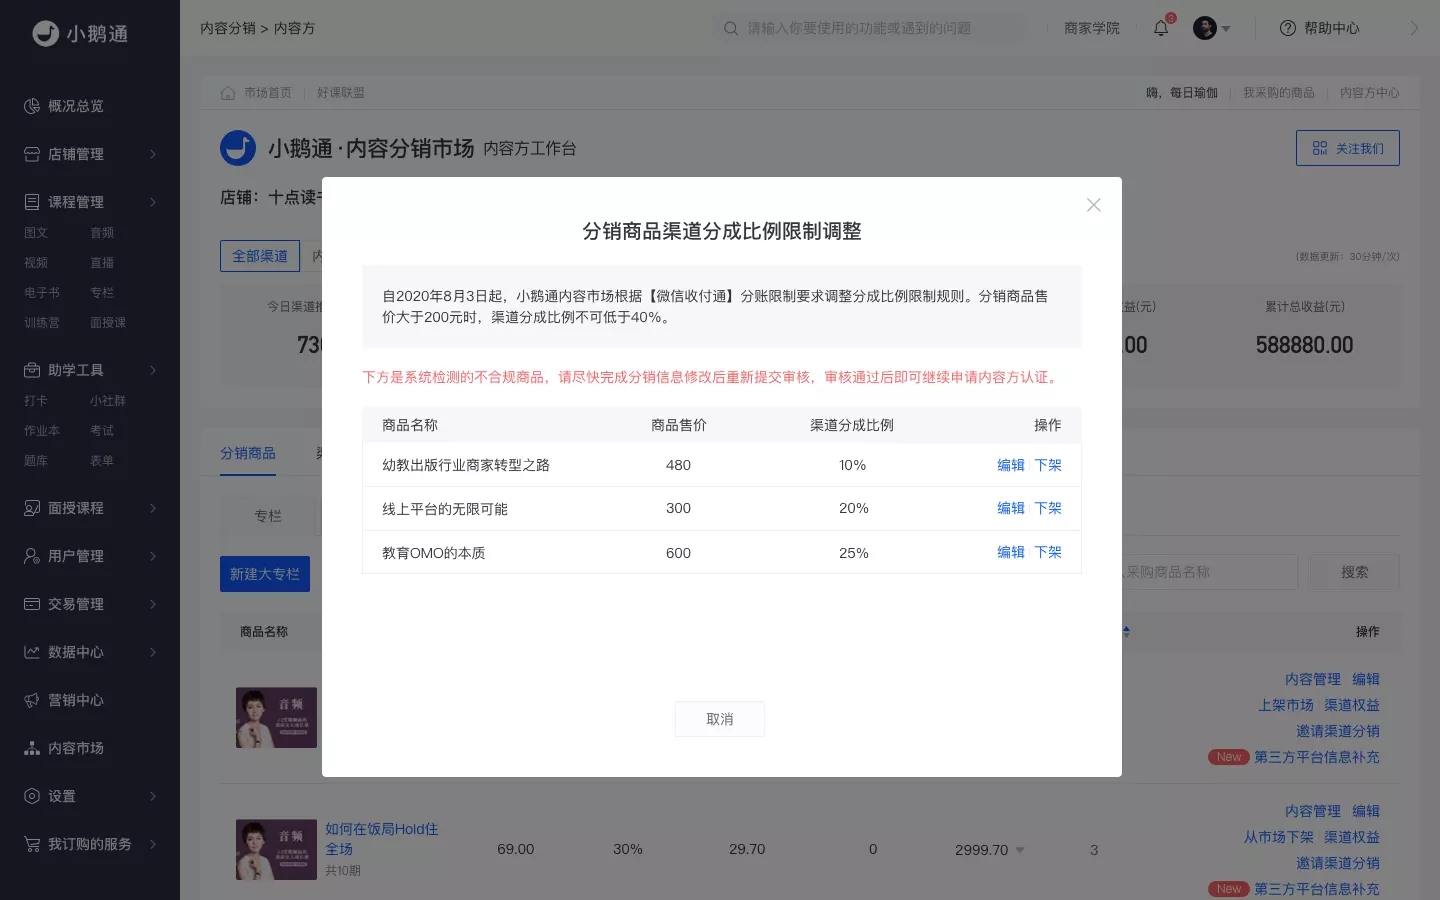
Task: Select the 专栏 filter tab
Action: (x=268, y=516)
